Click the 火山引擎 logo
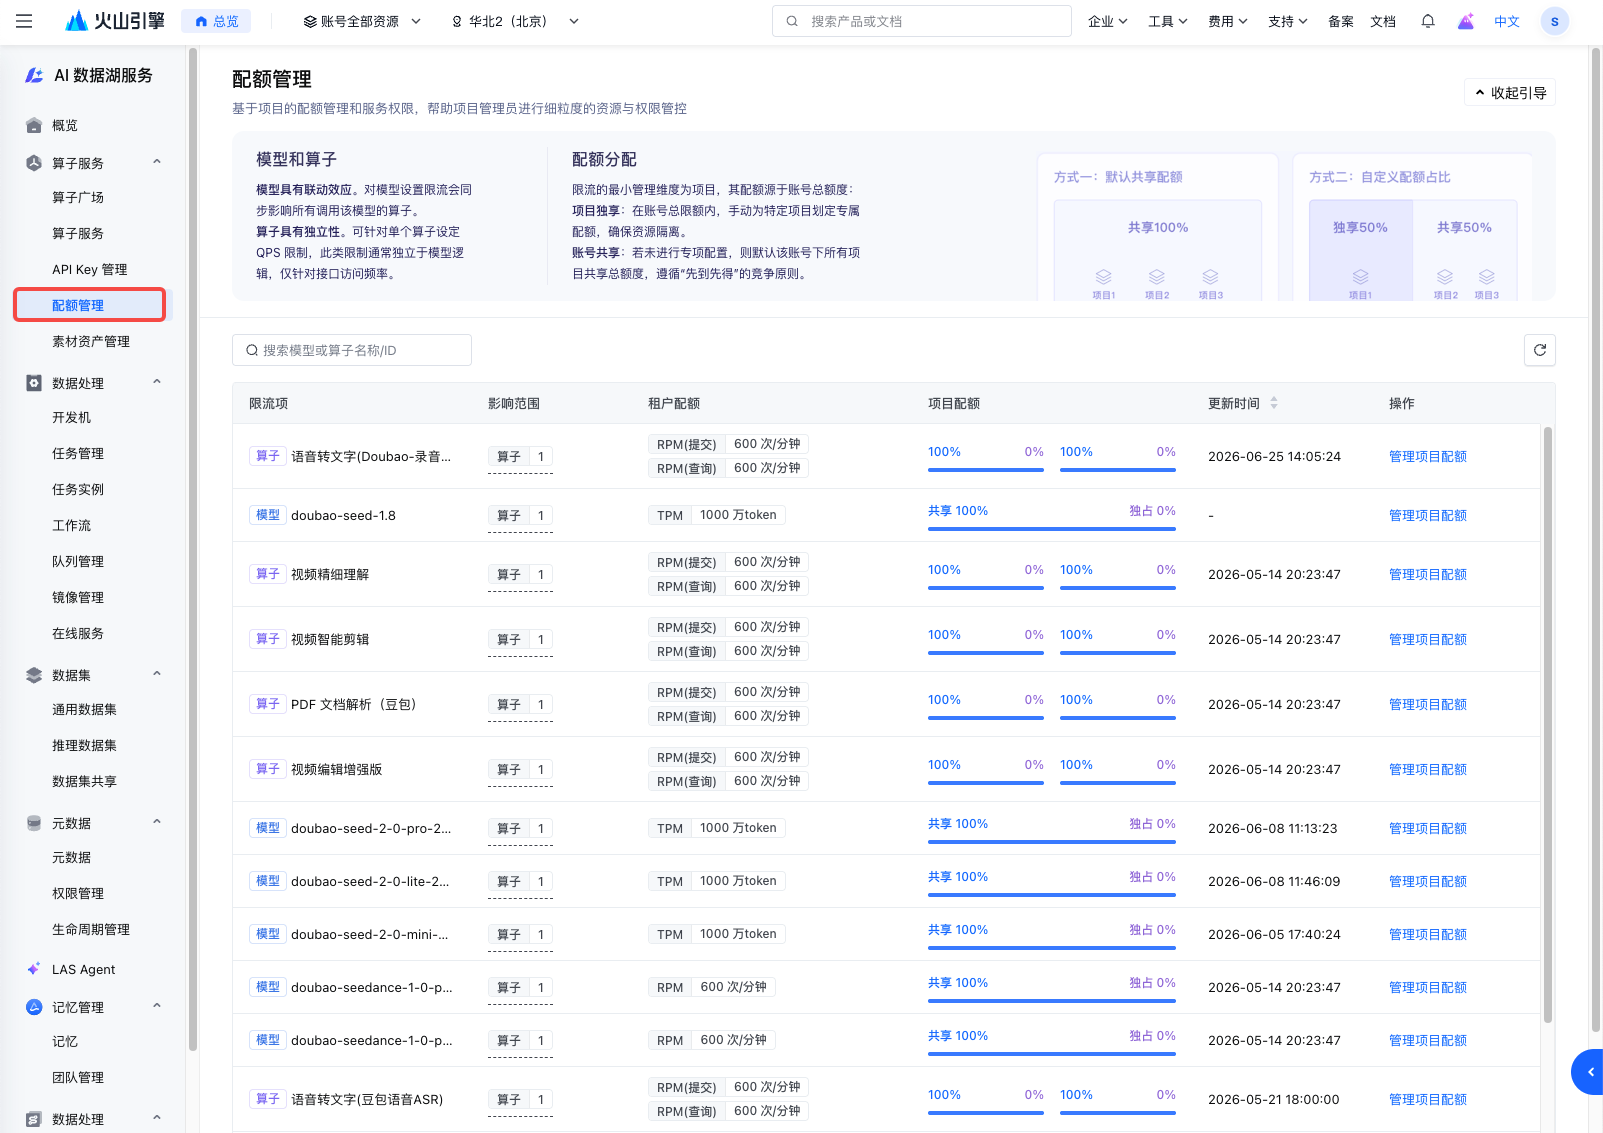 tap(115, 21)
